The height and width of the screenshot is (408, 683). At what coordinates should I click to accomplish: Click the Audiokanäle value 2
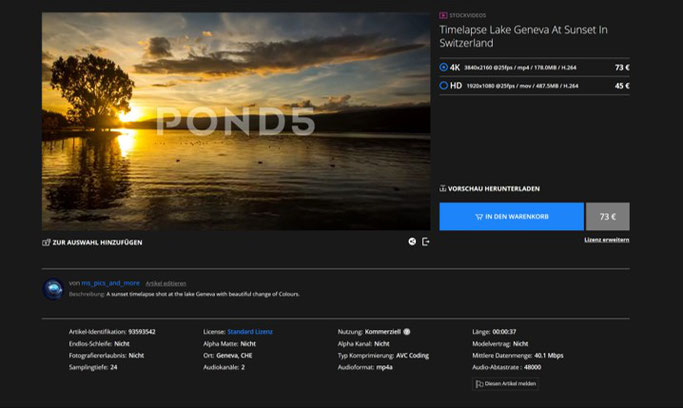pos(243,367)
